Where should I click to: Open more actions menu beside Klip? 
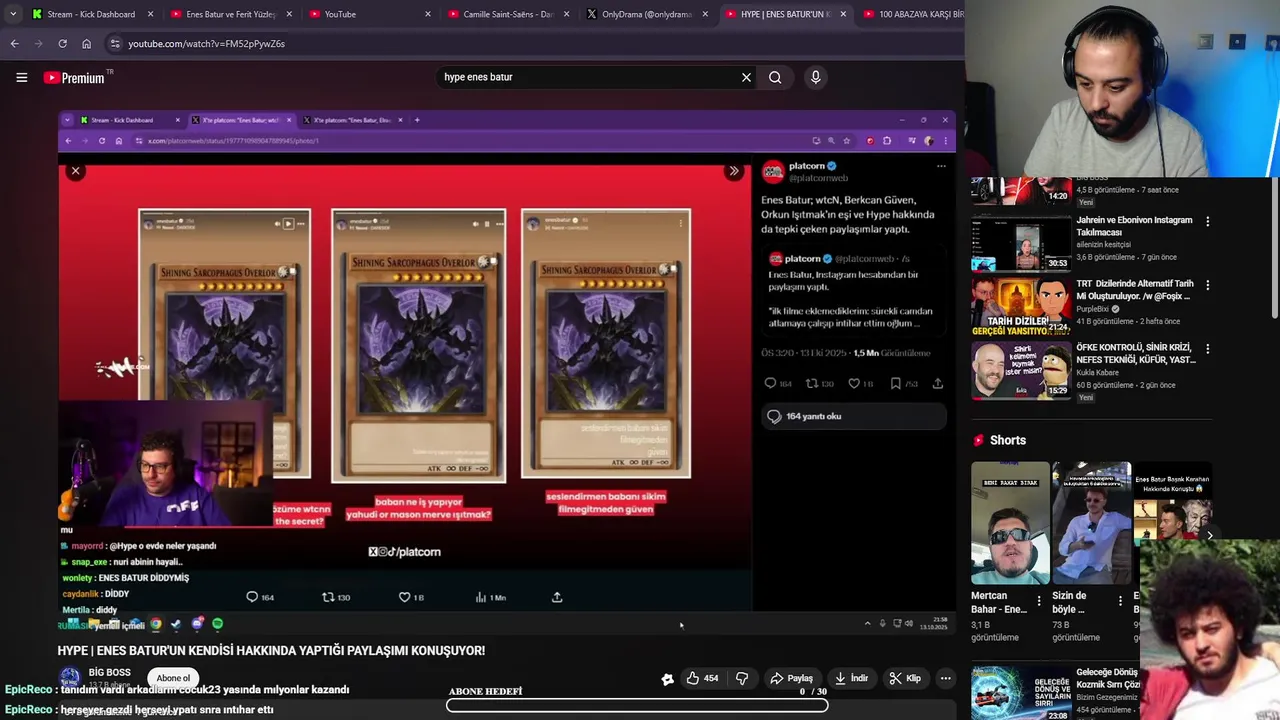pyautogui.click(x=945, y=678)
